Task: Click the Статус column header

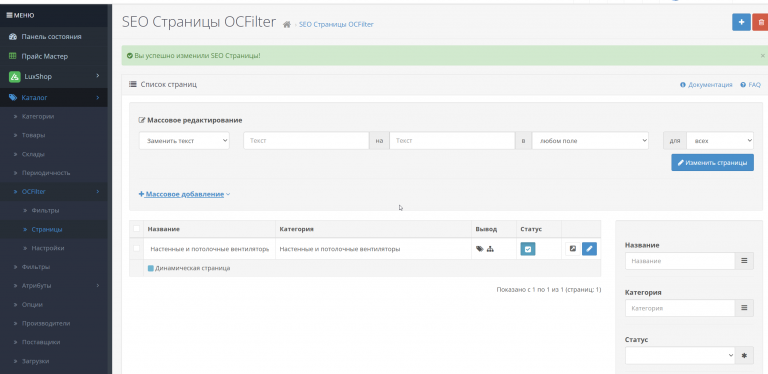Action: pos(531,229)
